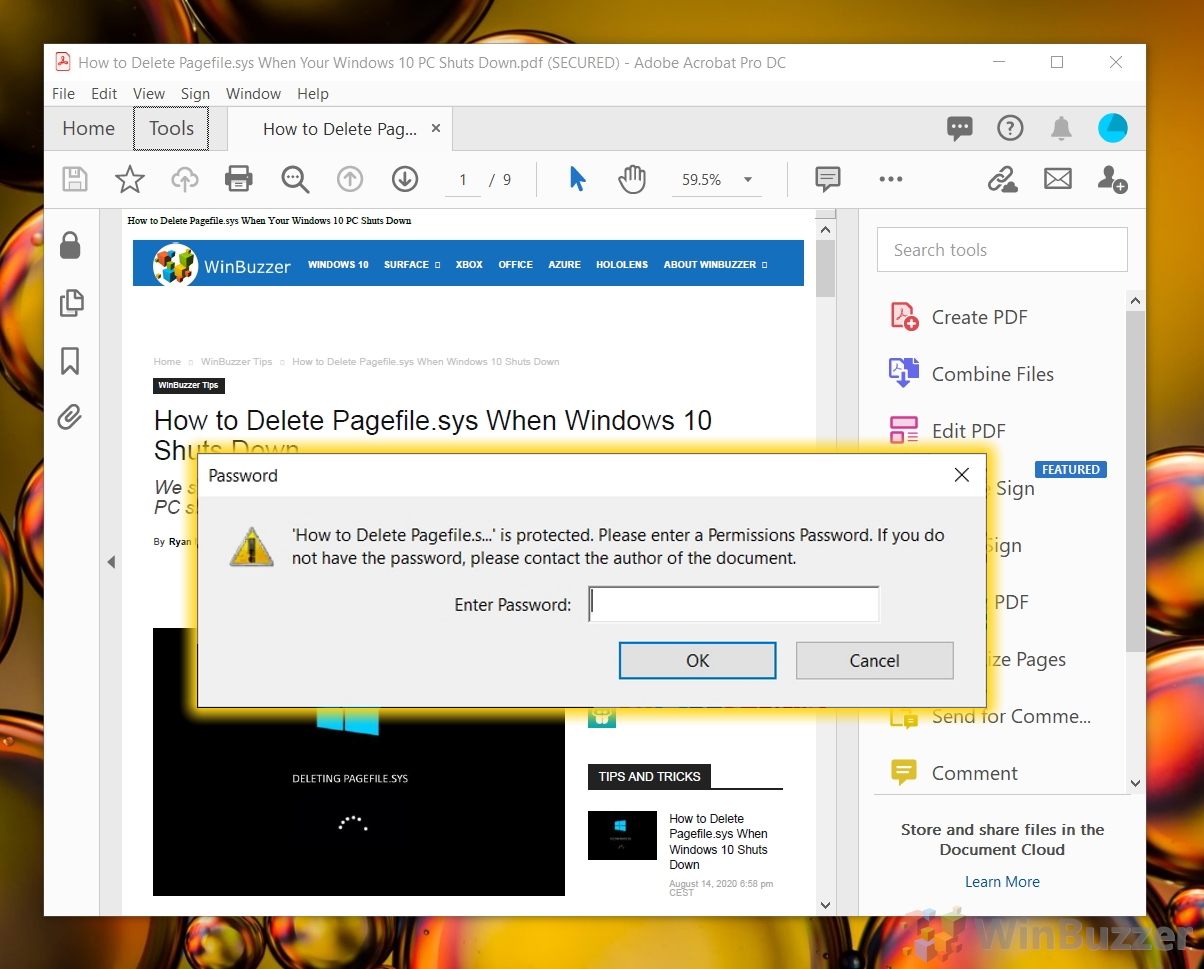
Task: Click the current page number box
Action: click(x=463, y=180)
